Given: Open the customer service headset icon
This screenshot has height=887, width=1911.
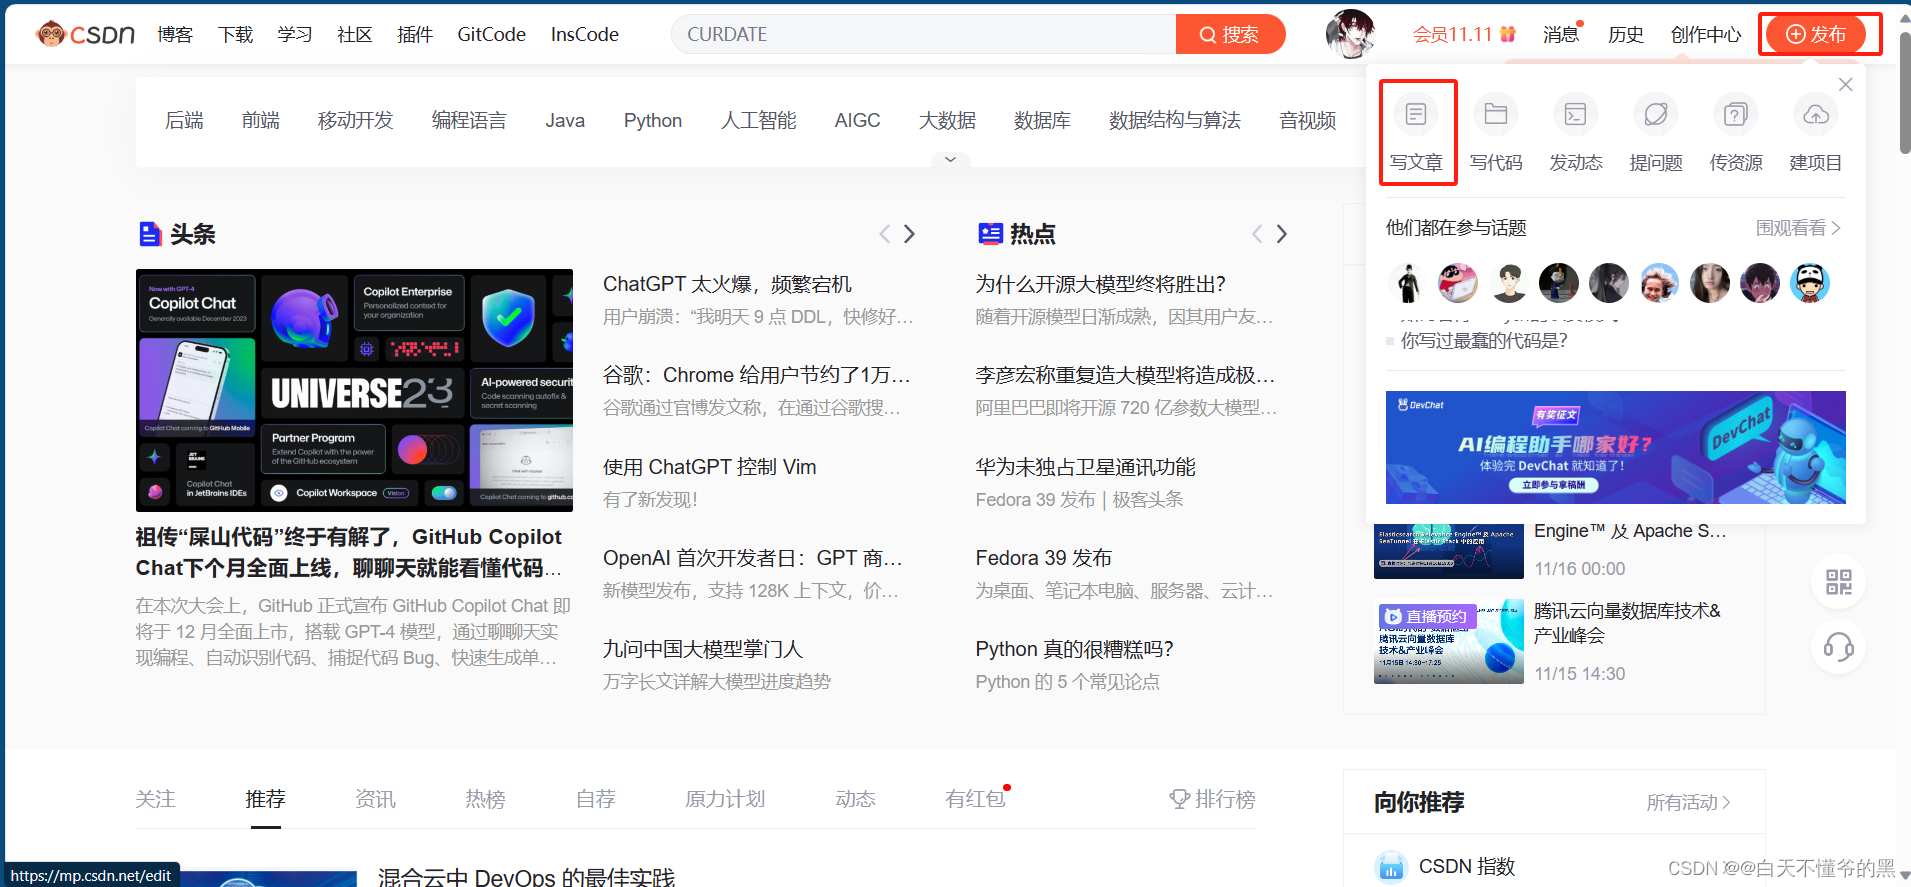Looking at the screenshot, I should pyautogui.click(x=1839, y=647).
